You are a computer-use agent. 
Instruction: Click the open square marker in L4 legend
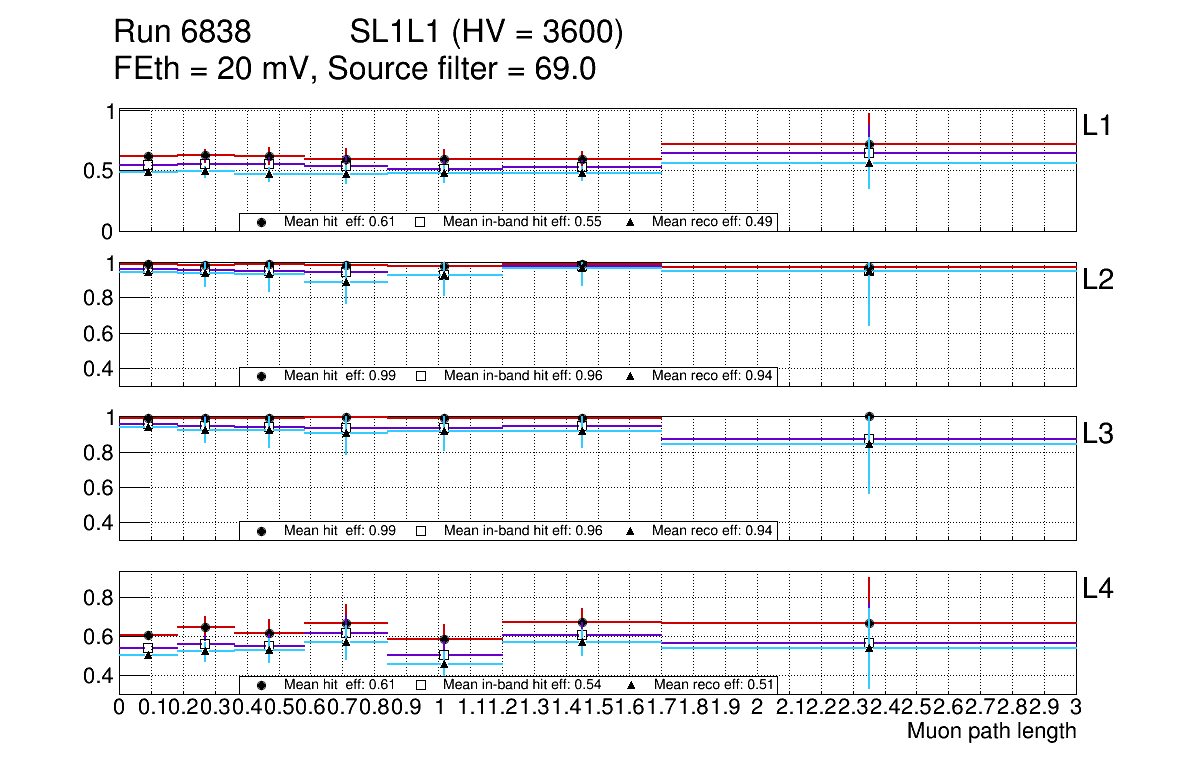[421, 685]
